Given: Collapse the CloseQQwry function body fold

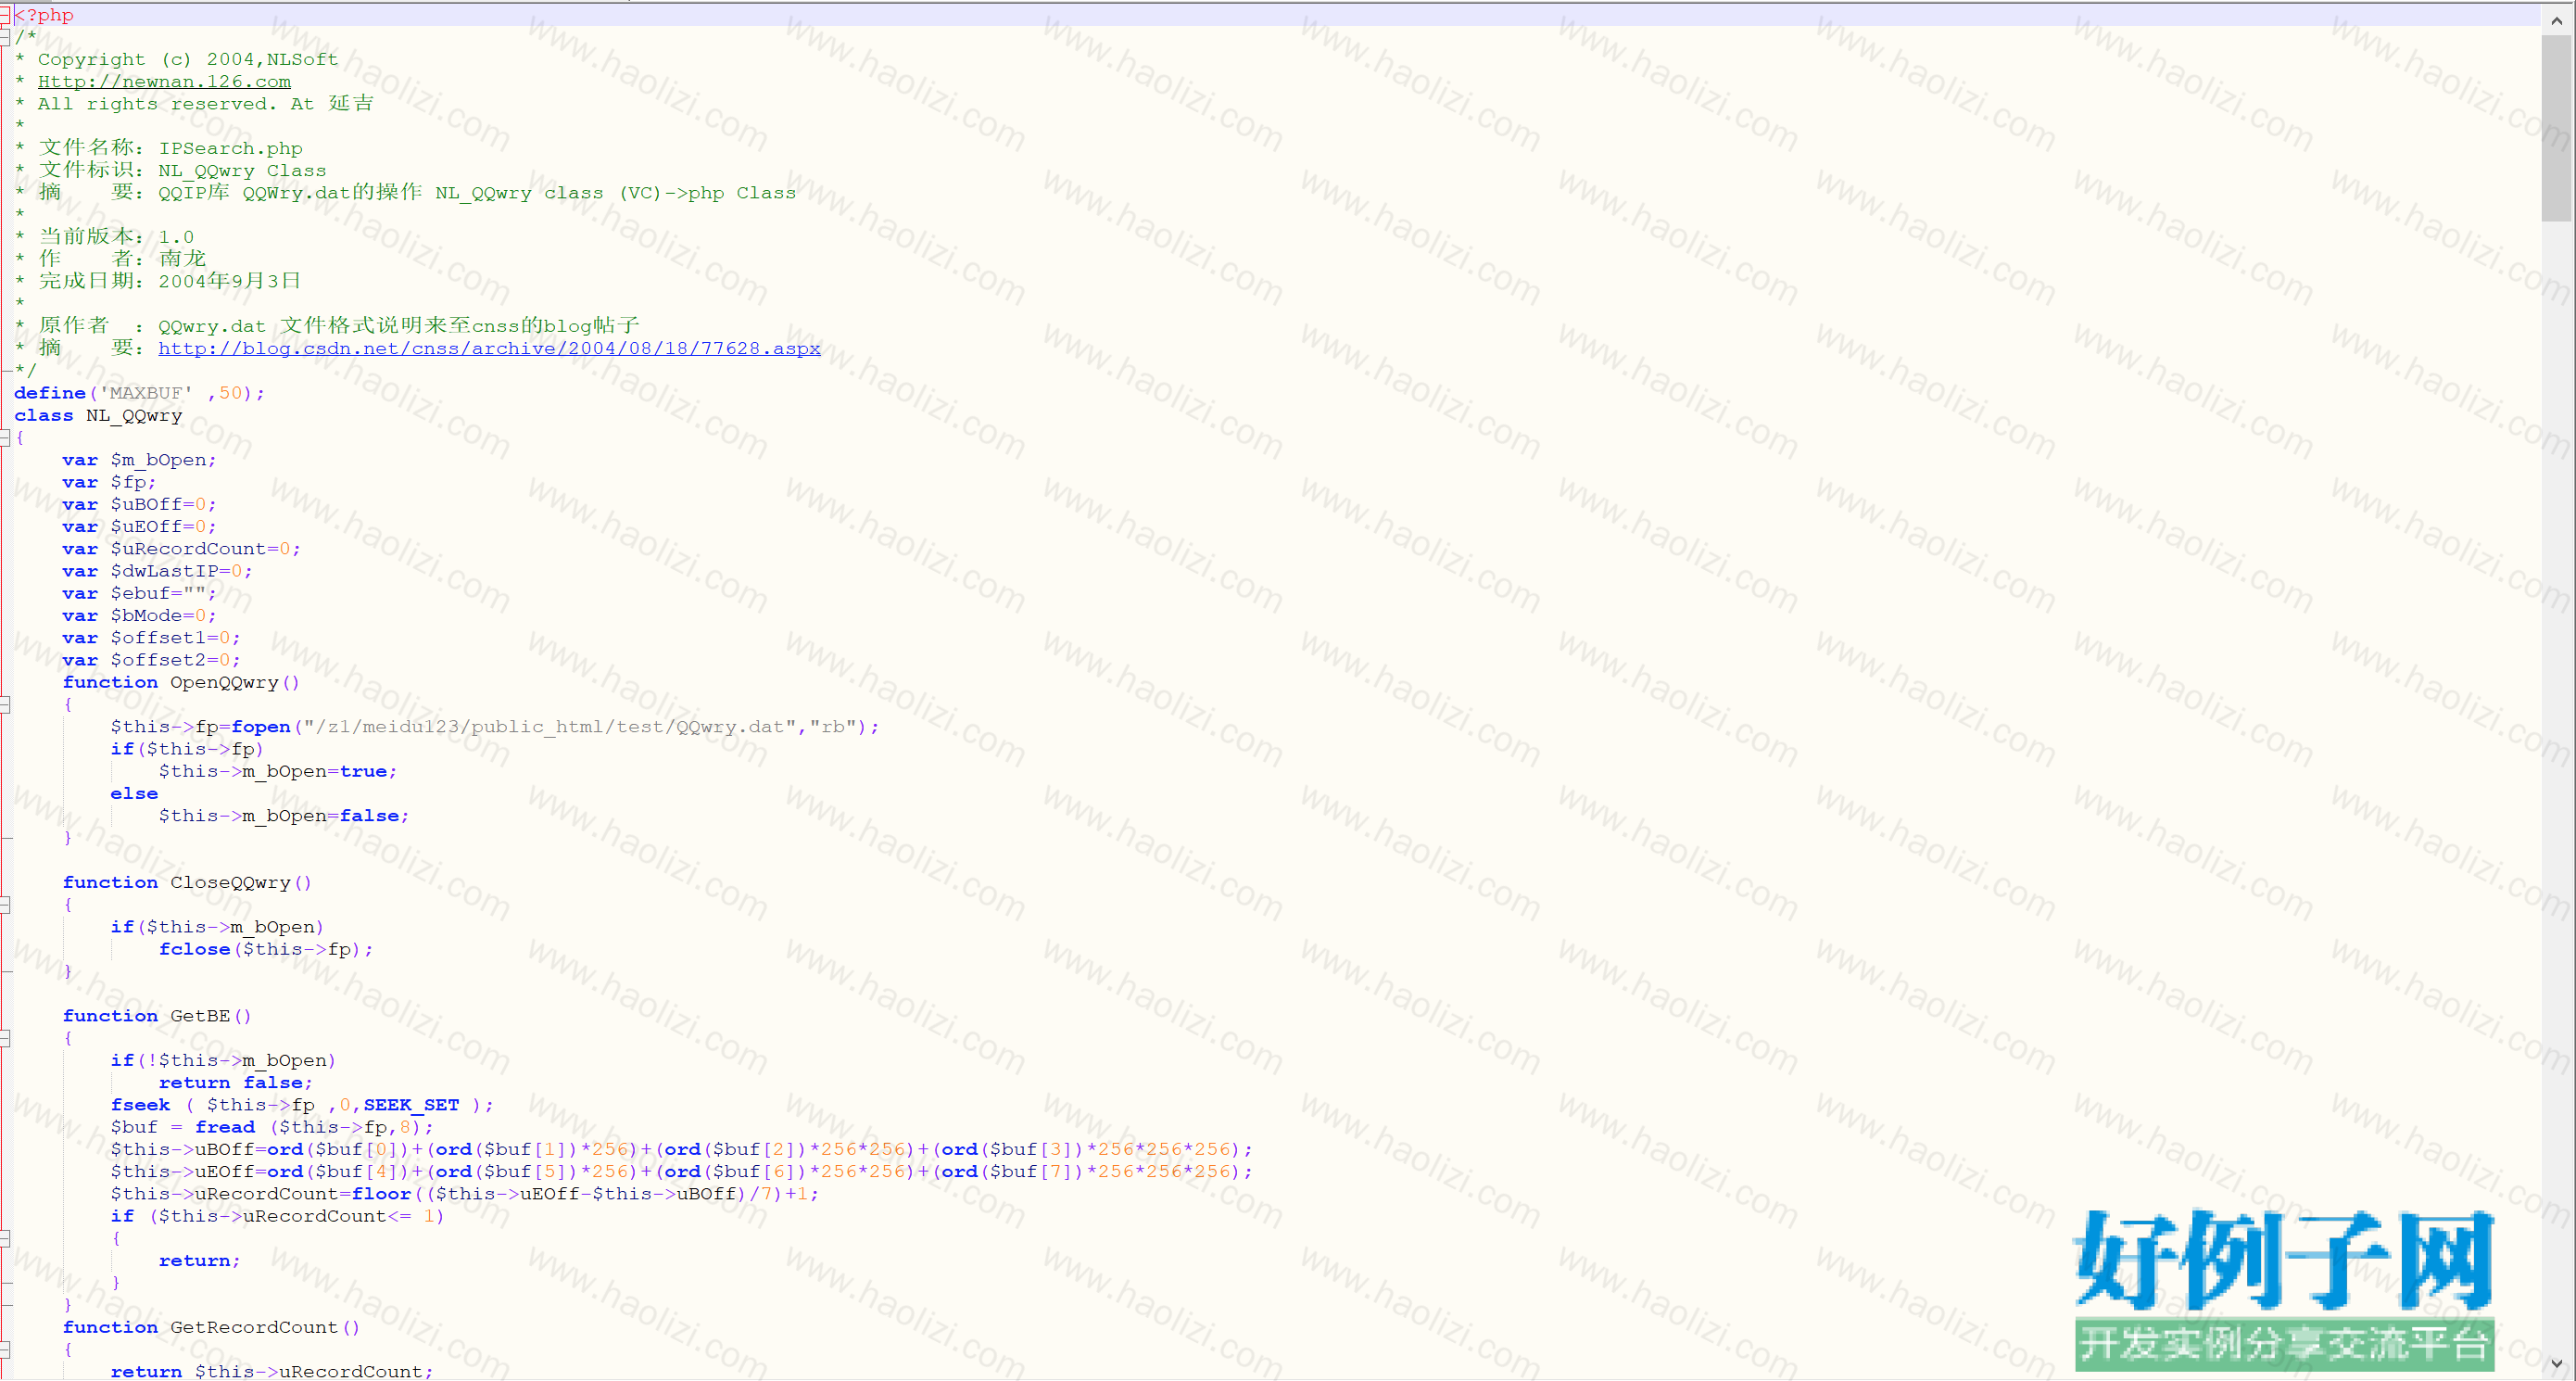Looking at the screenshot, I should pyautogui.click(x=4, y=904).
